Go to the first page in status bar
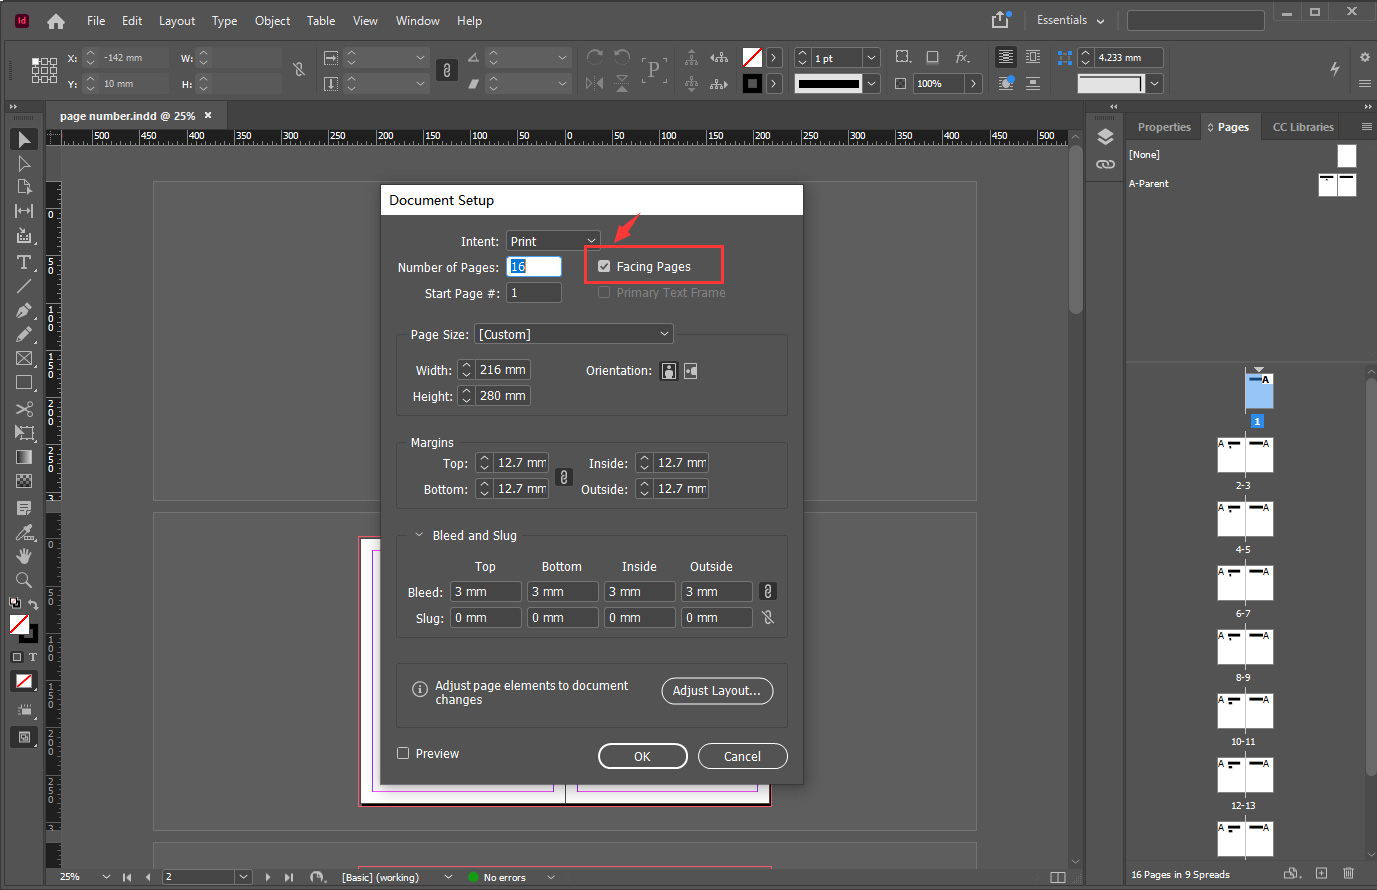Image resolution: width=1377 pixels, height=890 pixels. [127, 877]
